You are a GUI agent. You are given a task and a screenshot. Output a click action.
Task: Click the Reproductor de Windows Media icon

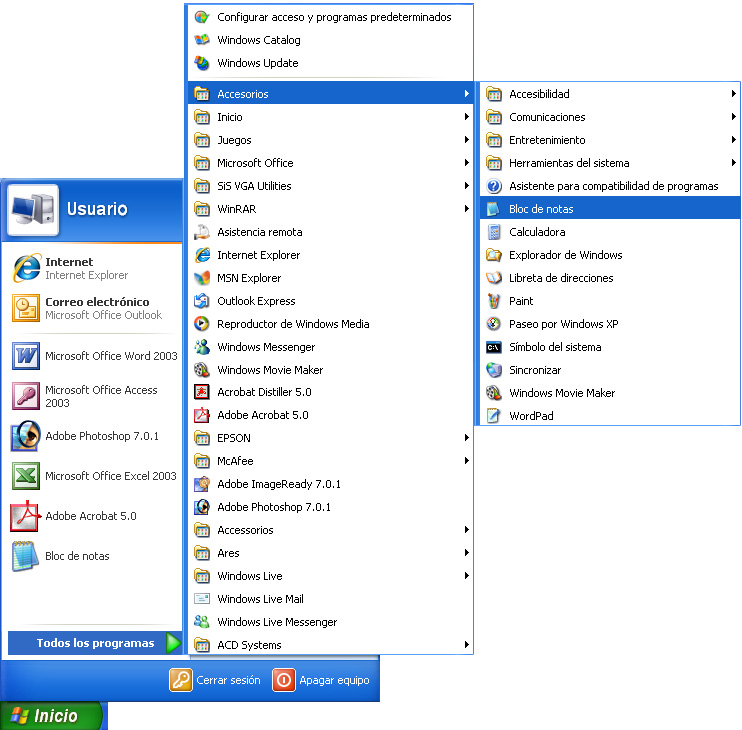tap(201, 324)
